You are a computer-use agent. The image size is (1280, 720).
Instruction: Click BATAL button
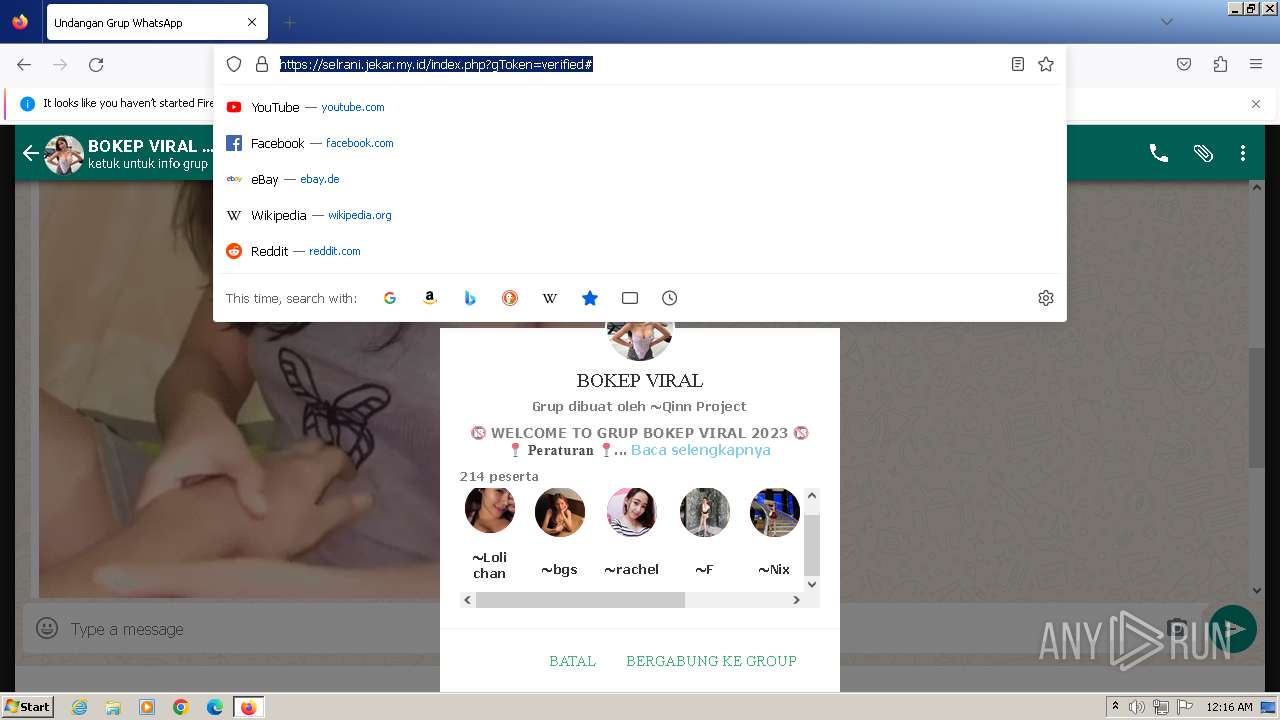[572, 661]
